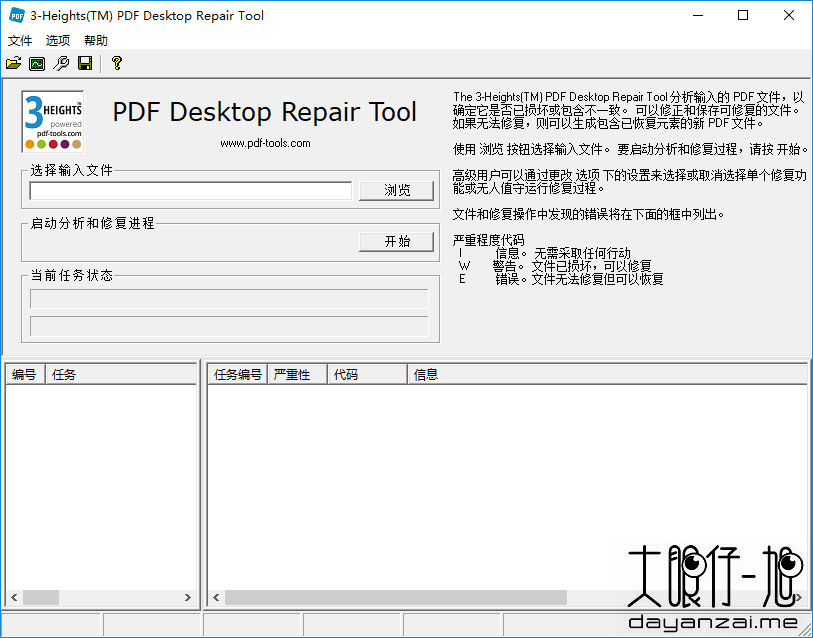The width and height of the screenshot is (813, 638).
Task: Click the PDF app icon in title bar
Action: coord(17,16)
